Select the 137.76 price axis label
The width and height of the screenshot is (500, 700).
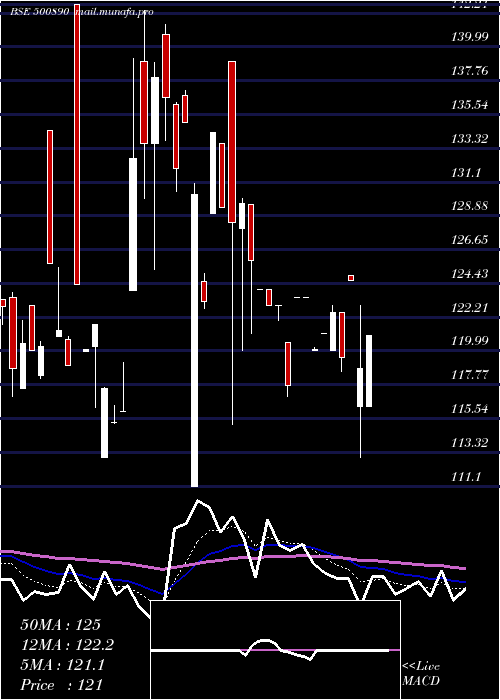470,71
